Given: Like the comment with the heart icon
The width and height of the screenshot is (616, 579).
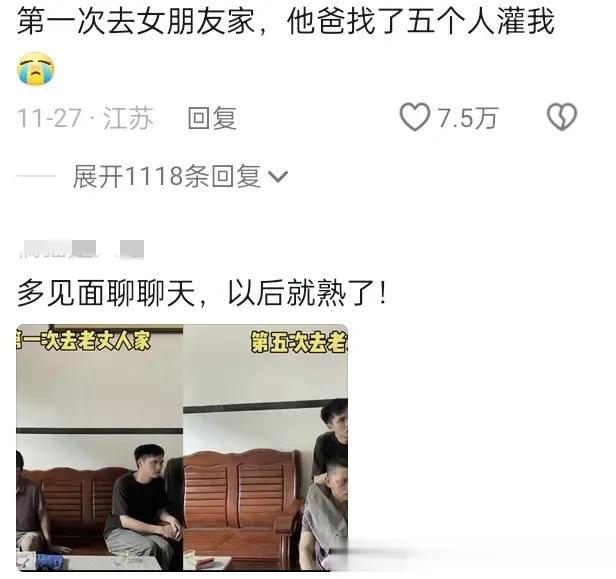Looking at the screenshot, I should coord(414,117).
